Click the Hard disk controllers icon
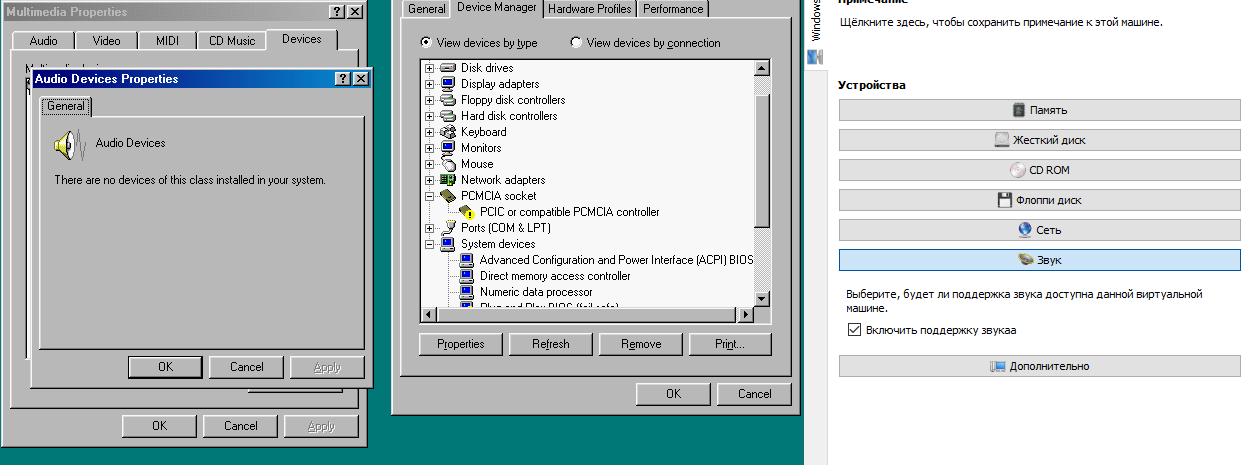Viewport: 1252px width, 465px height. [448, 116]
